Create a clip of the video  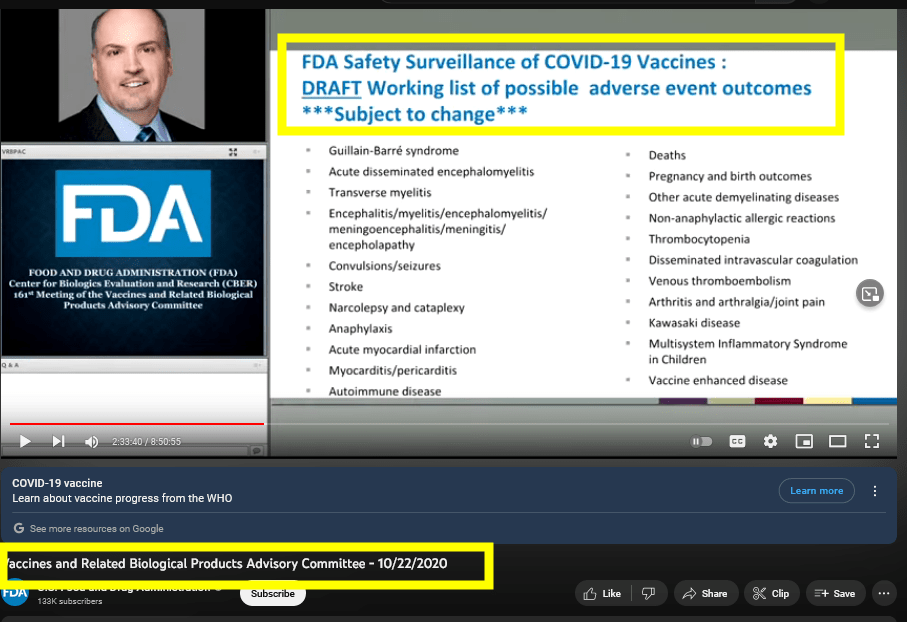pos(772,593)
